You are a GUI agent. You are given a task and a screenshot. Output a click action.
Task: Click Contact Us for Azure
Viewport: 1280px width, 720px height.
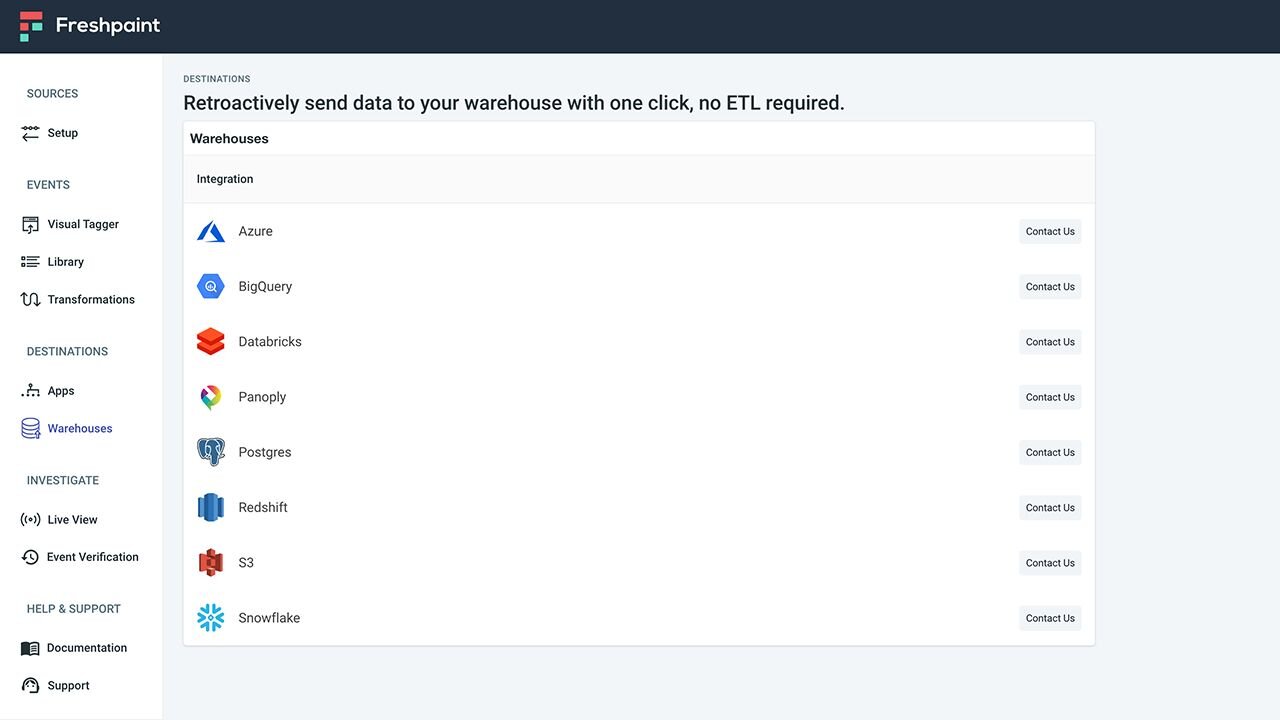(x=1050, y=232)
